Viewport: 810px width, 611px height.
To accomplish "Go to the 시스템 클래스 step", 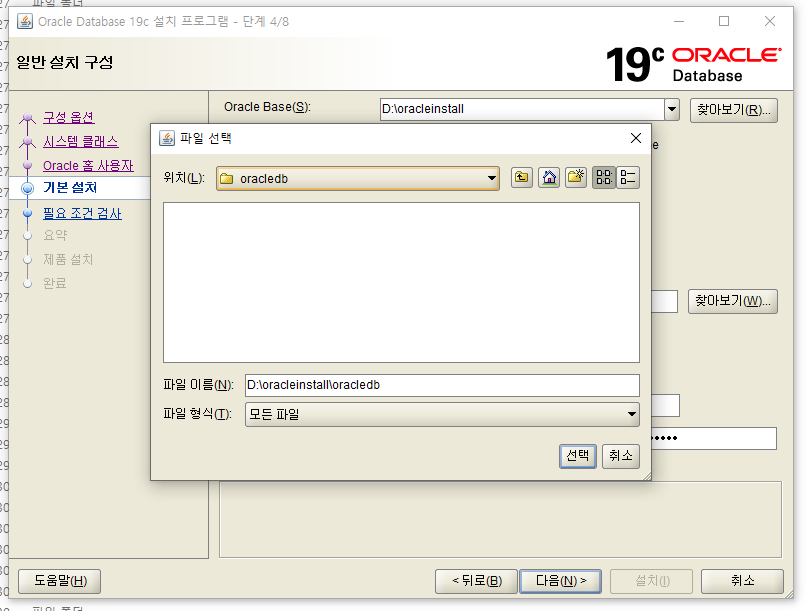I will 81,142.
